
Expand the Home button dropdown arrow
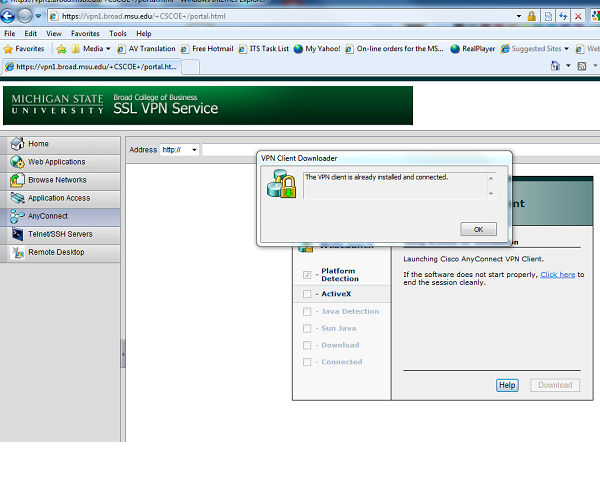point(568,66)
